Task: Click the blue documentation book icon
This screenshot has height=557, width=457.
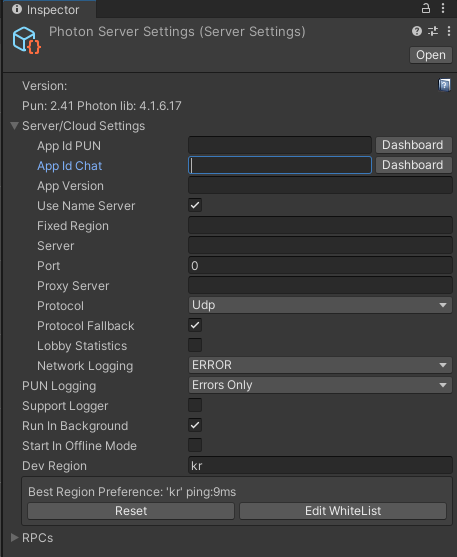Action: coord(444,85)
